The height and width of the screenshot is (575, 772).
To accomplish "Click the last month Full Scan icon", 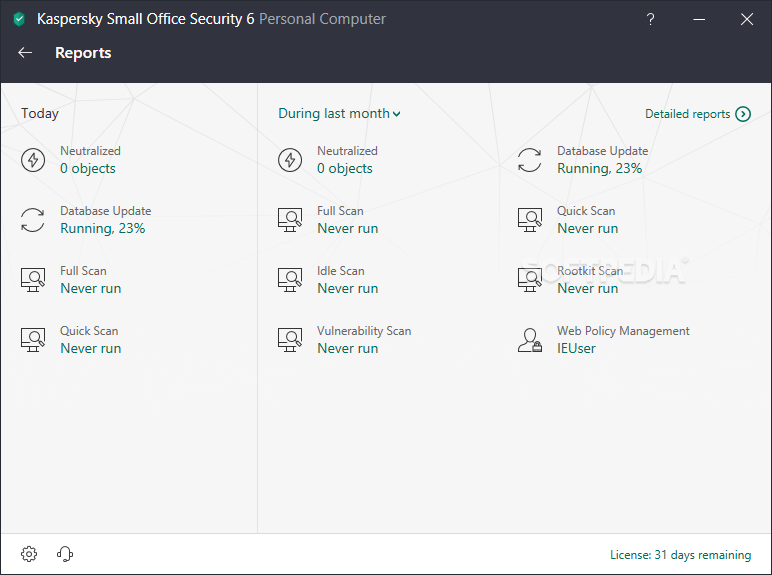I will (290, 220).
